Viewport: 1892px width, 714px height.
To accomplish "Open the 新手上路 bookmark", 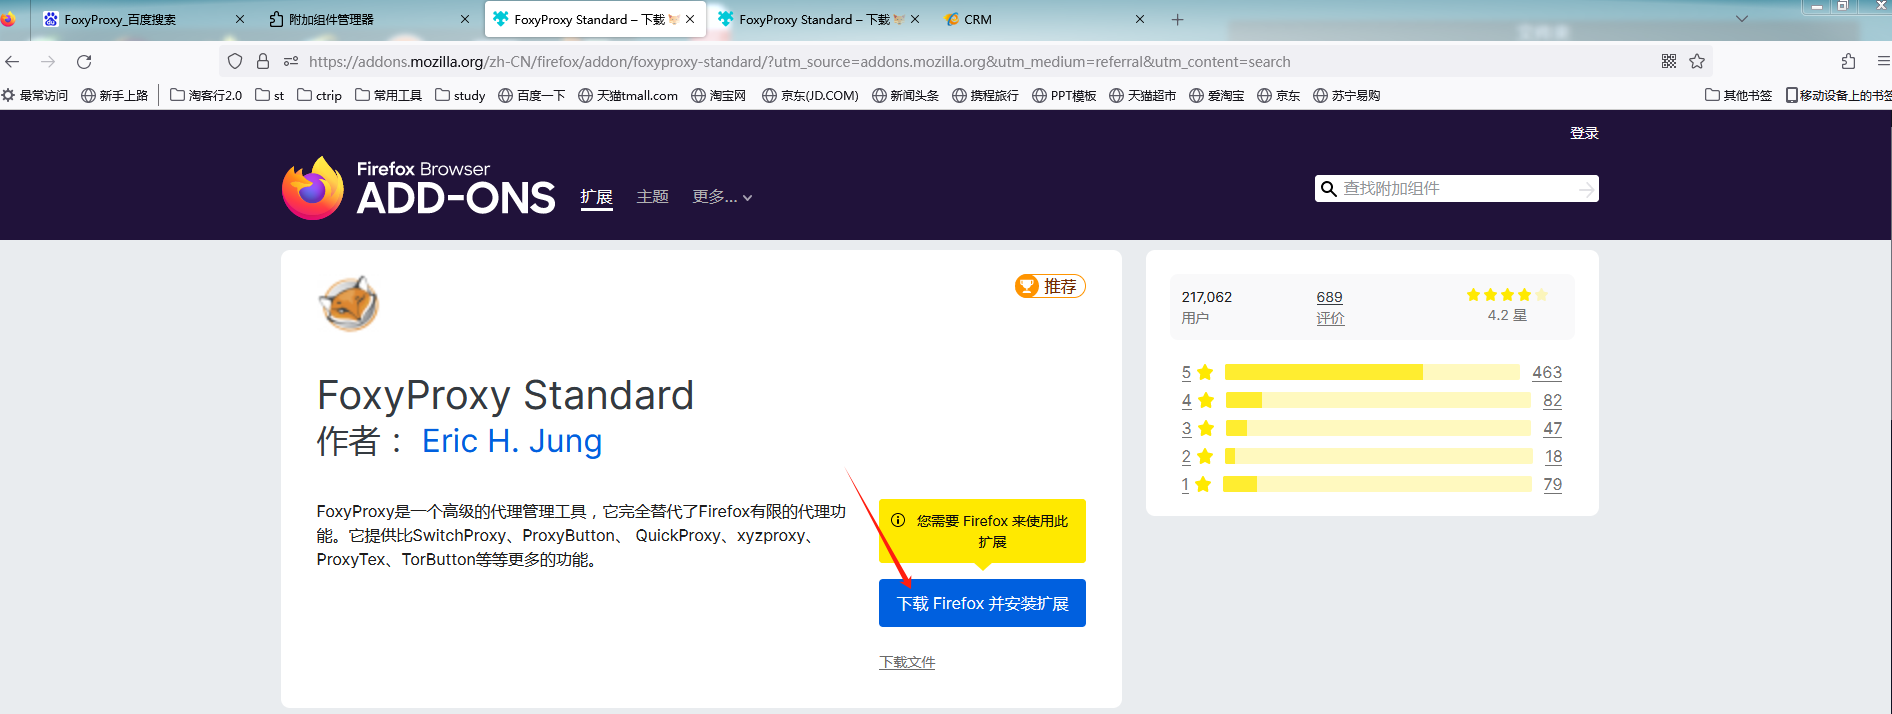I will [114, 96].
